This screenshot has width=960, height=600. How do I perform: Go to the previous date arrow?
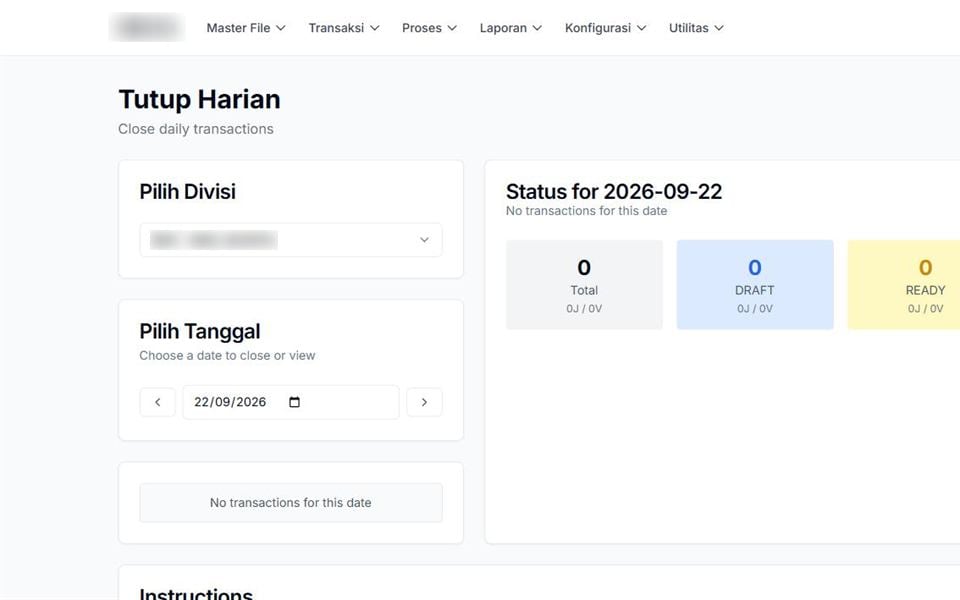pyautogui.click(x=157, y=402)
